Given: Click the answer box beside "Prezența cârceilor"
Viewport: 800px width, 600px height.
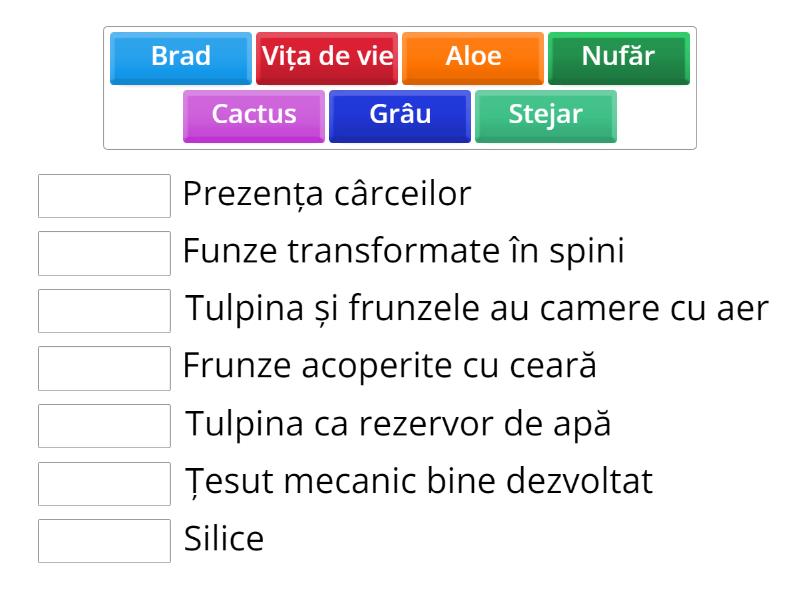Looking at the screenshot, I should click(x=104, y=196).
